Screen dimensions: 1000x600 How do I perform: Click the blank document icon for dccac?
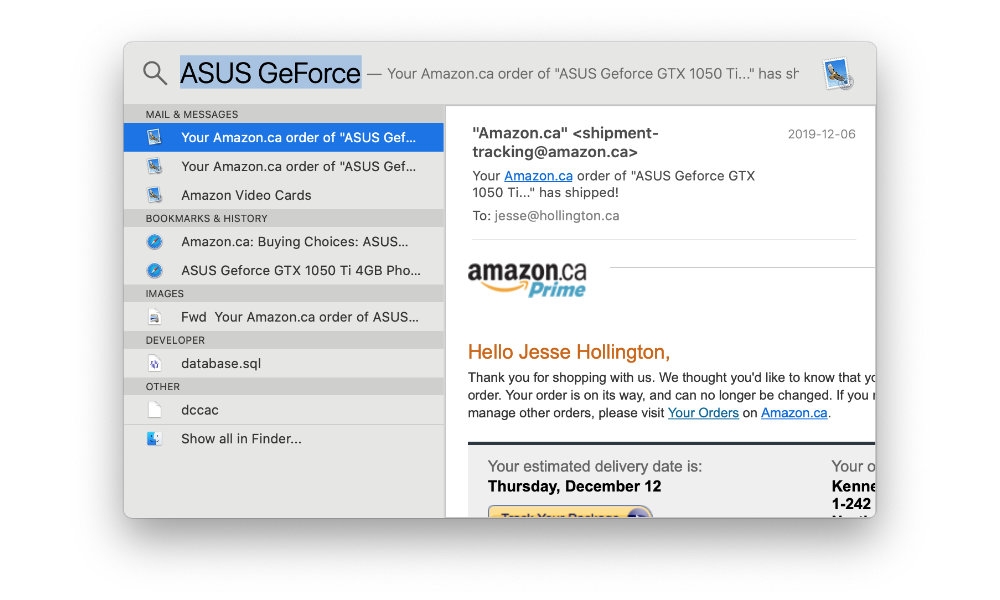pos(154,410)
